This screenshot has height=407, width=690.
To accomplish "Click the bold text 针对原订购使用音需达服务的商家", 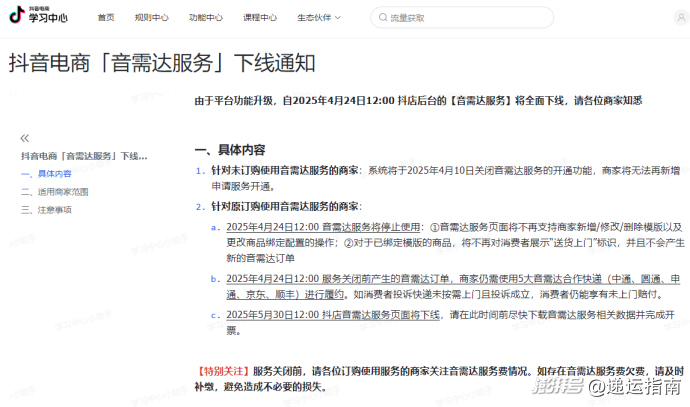I will 284,207.
